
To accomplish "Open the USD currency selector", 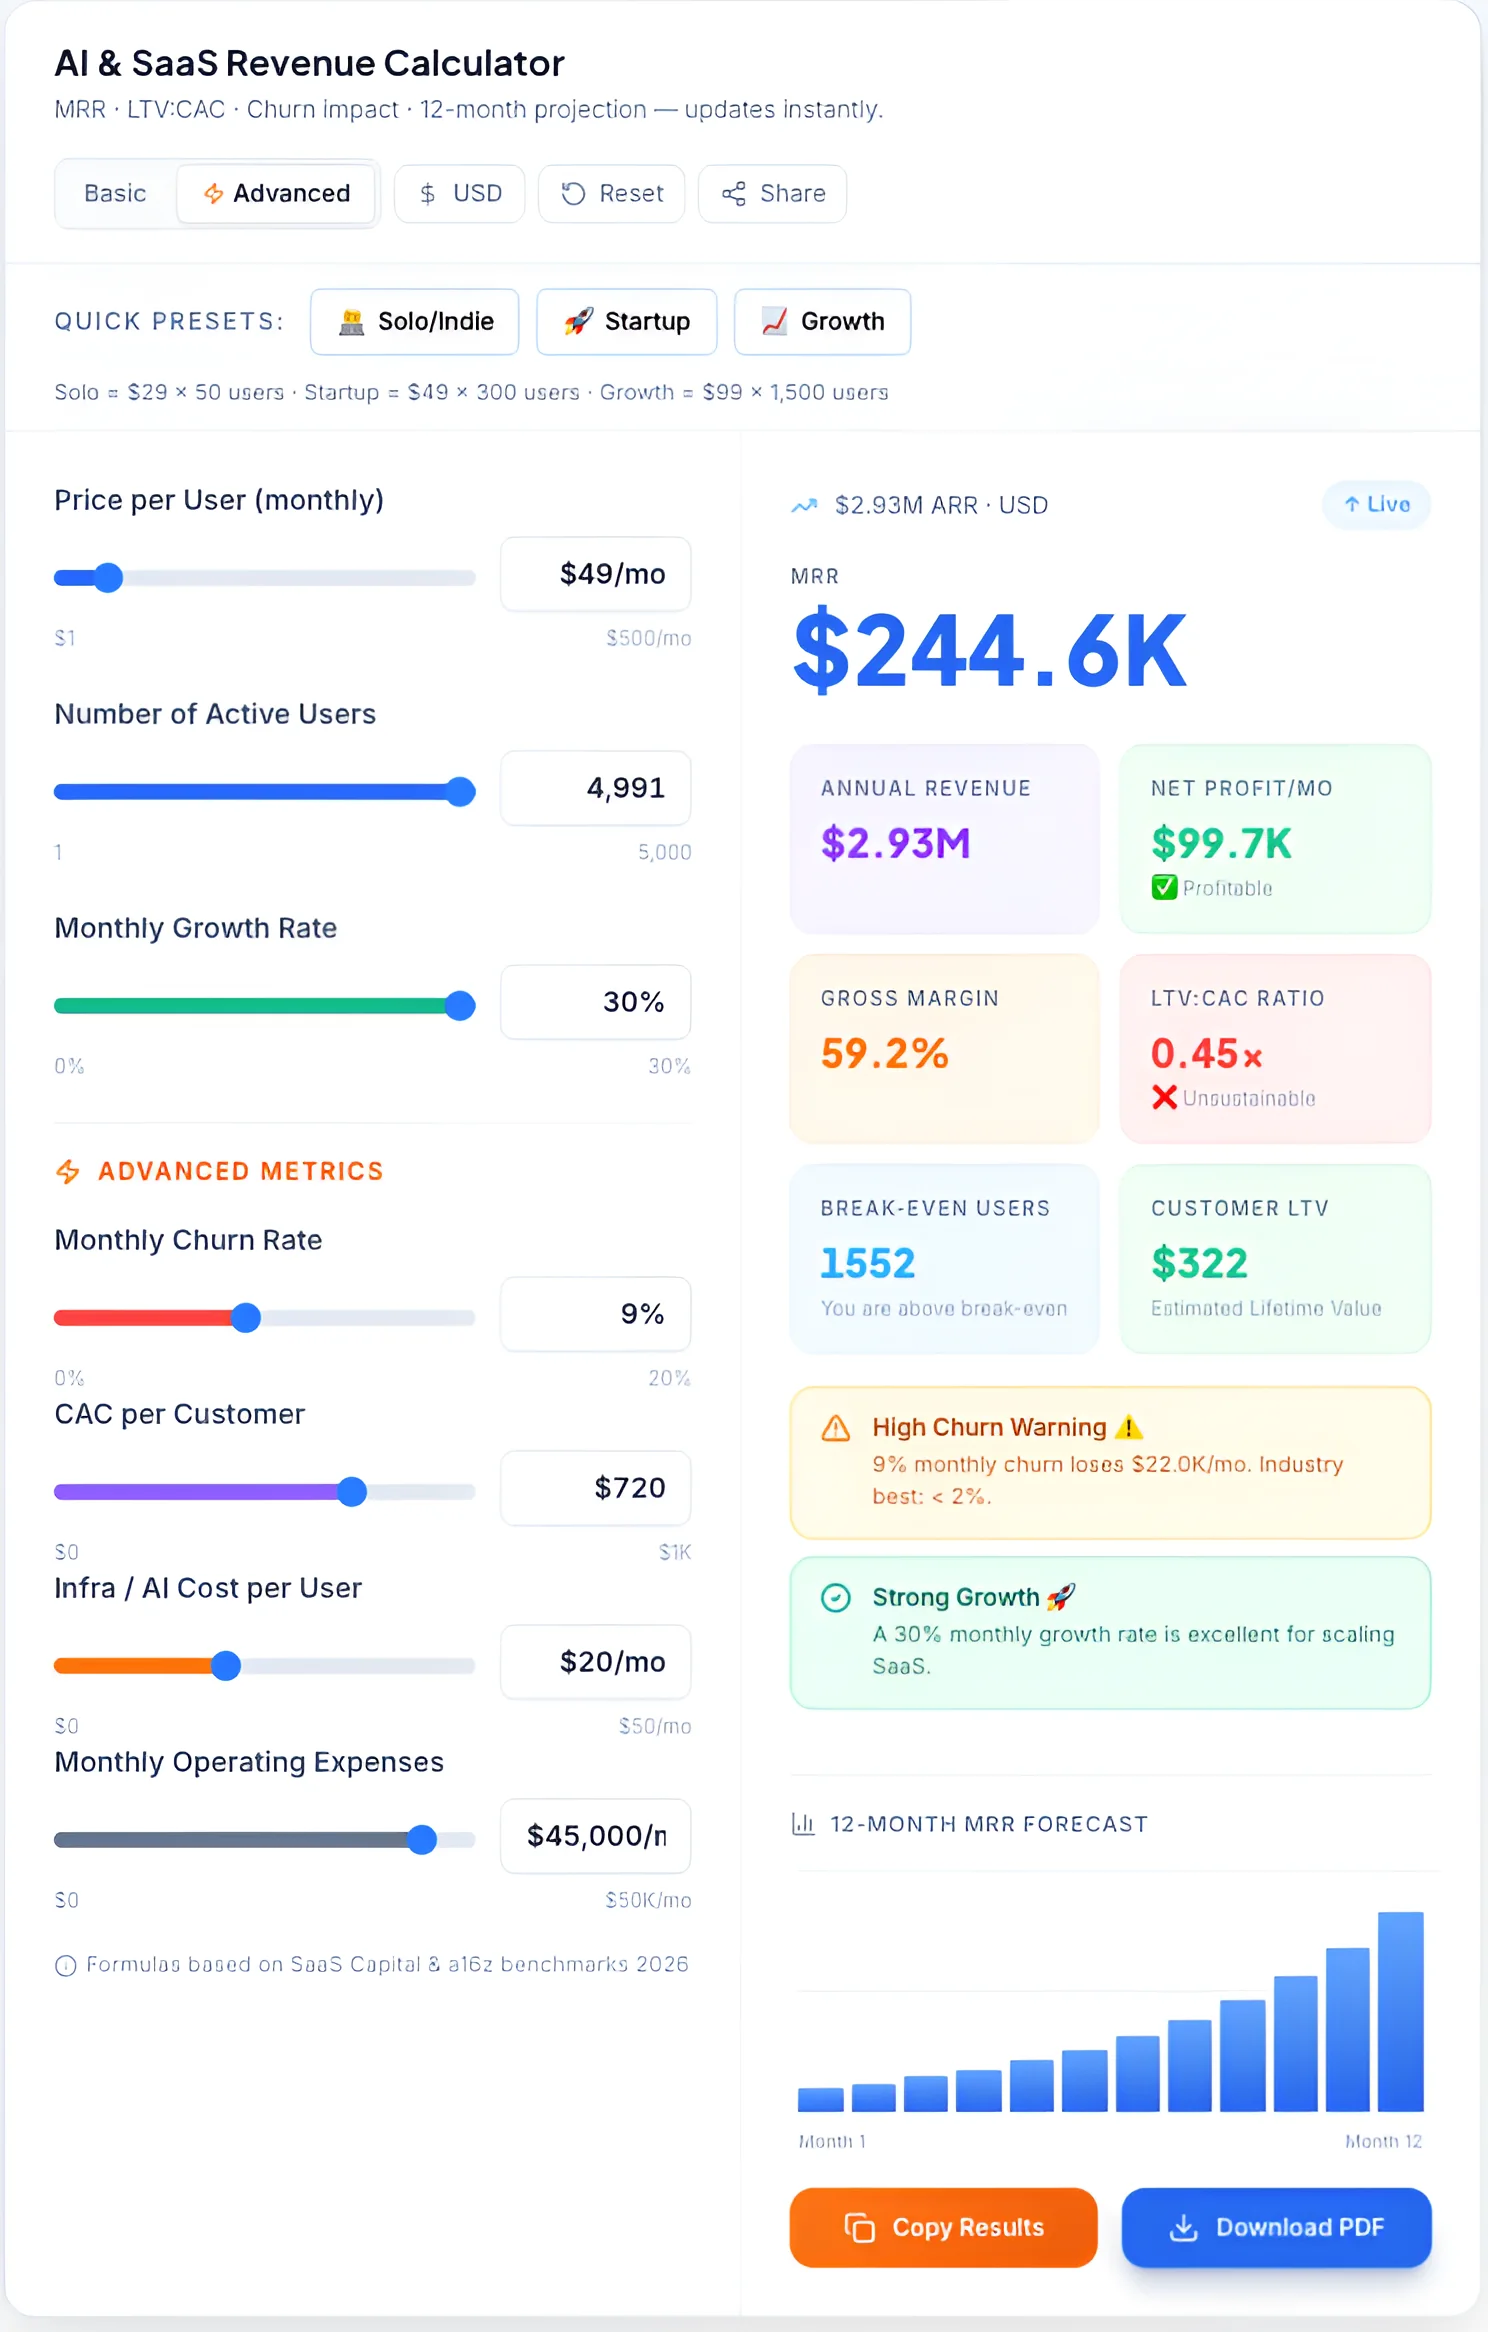I will pyautogui.click(x=459, y=194).
